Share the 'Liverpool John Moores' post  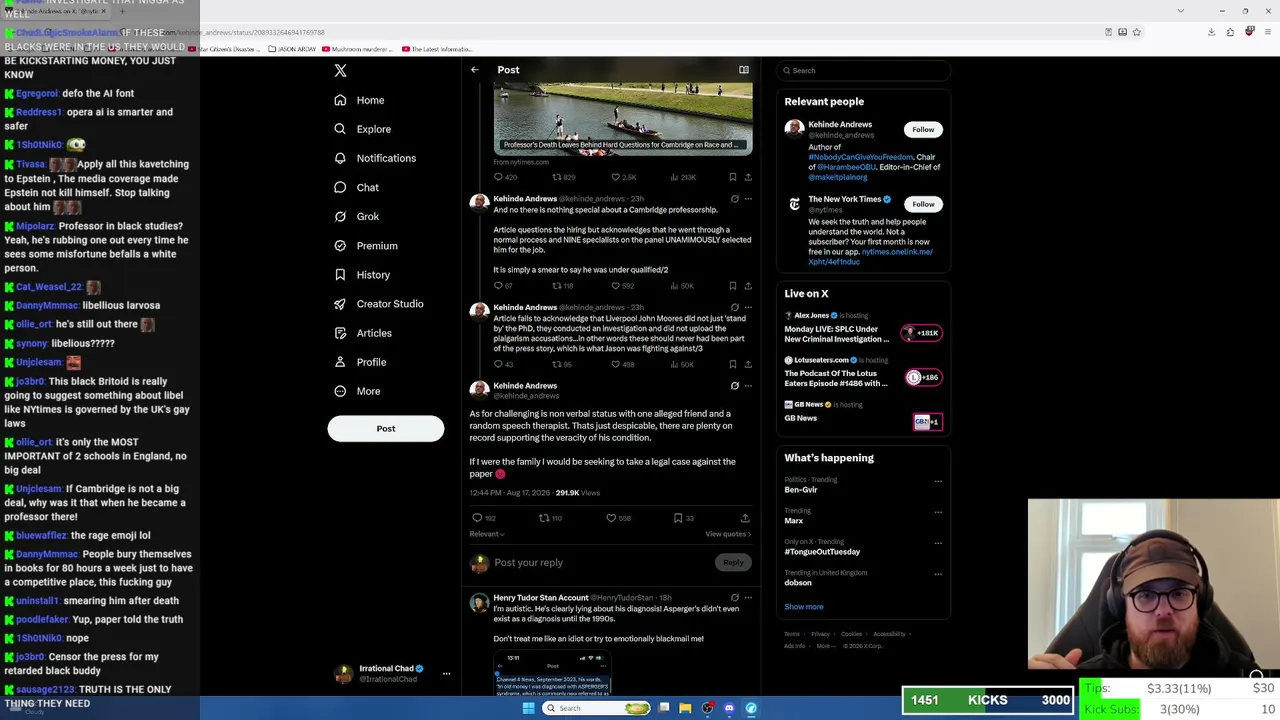coord(748,364)
